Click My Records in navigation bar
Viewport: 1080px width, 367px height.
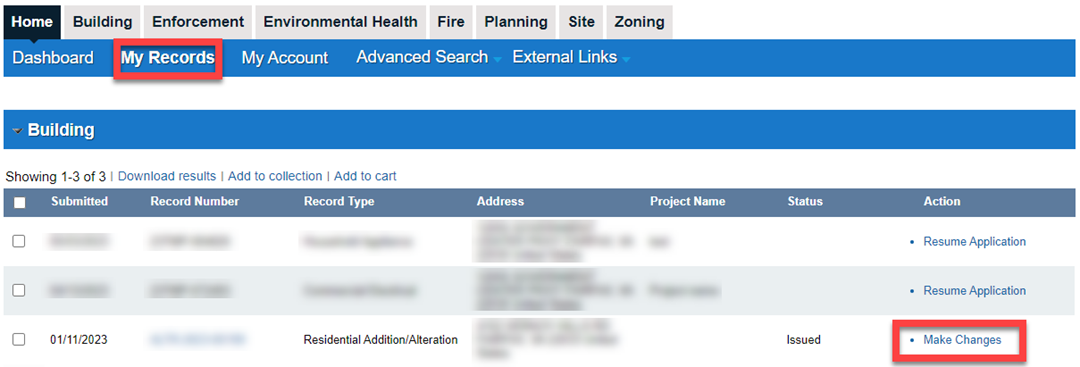tap(168, 58)
